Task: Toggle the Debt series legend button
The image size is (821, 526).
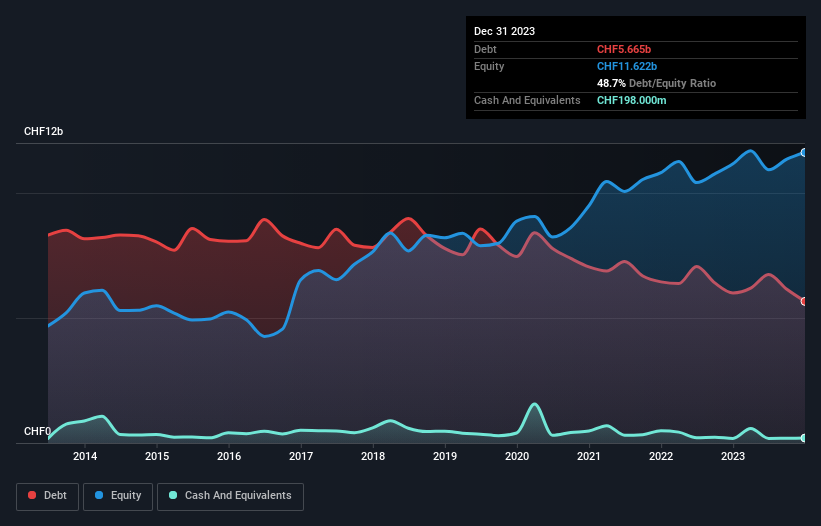Action: pos(48,496)
